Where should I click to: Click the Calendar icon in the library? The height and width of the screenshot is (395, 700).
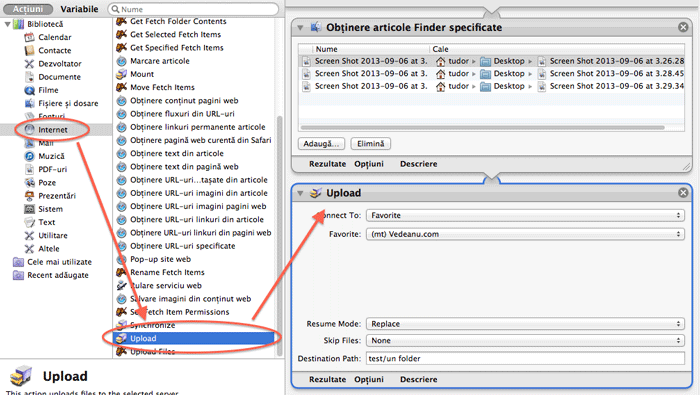pyautogui.click(x=29, y=37)
